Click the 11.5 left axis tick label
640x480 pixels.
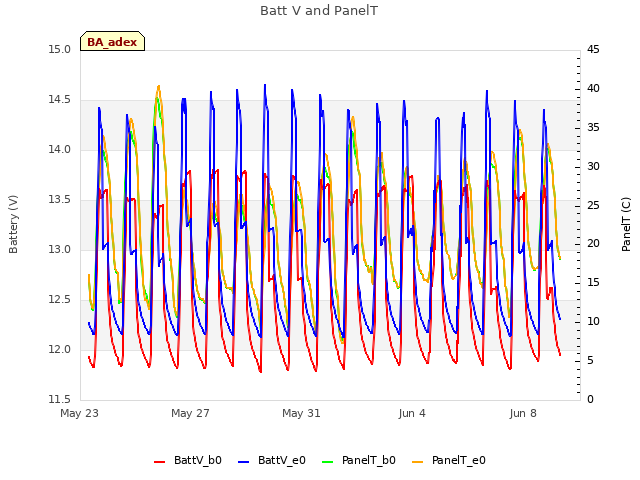click(60, 400)
